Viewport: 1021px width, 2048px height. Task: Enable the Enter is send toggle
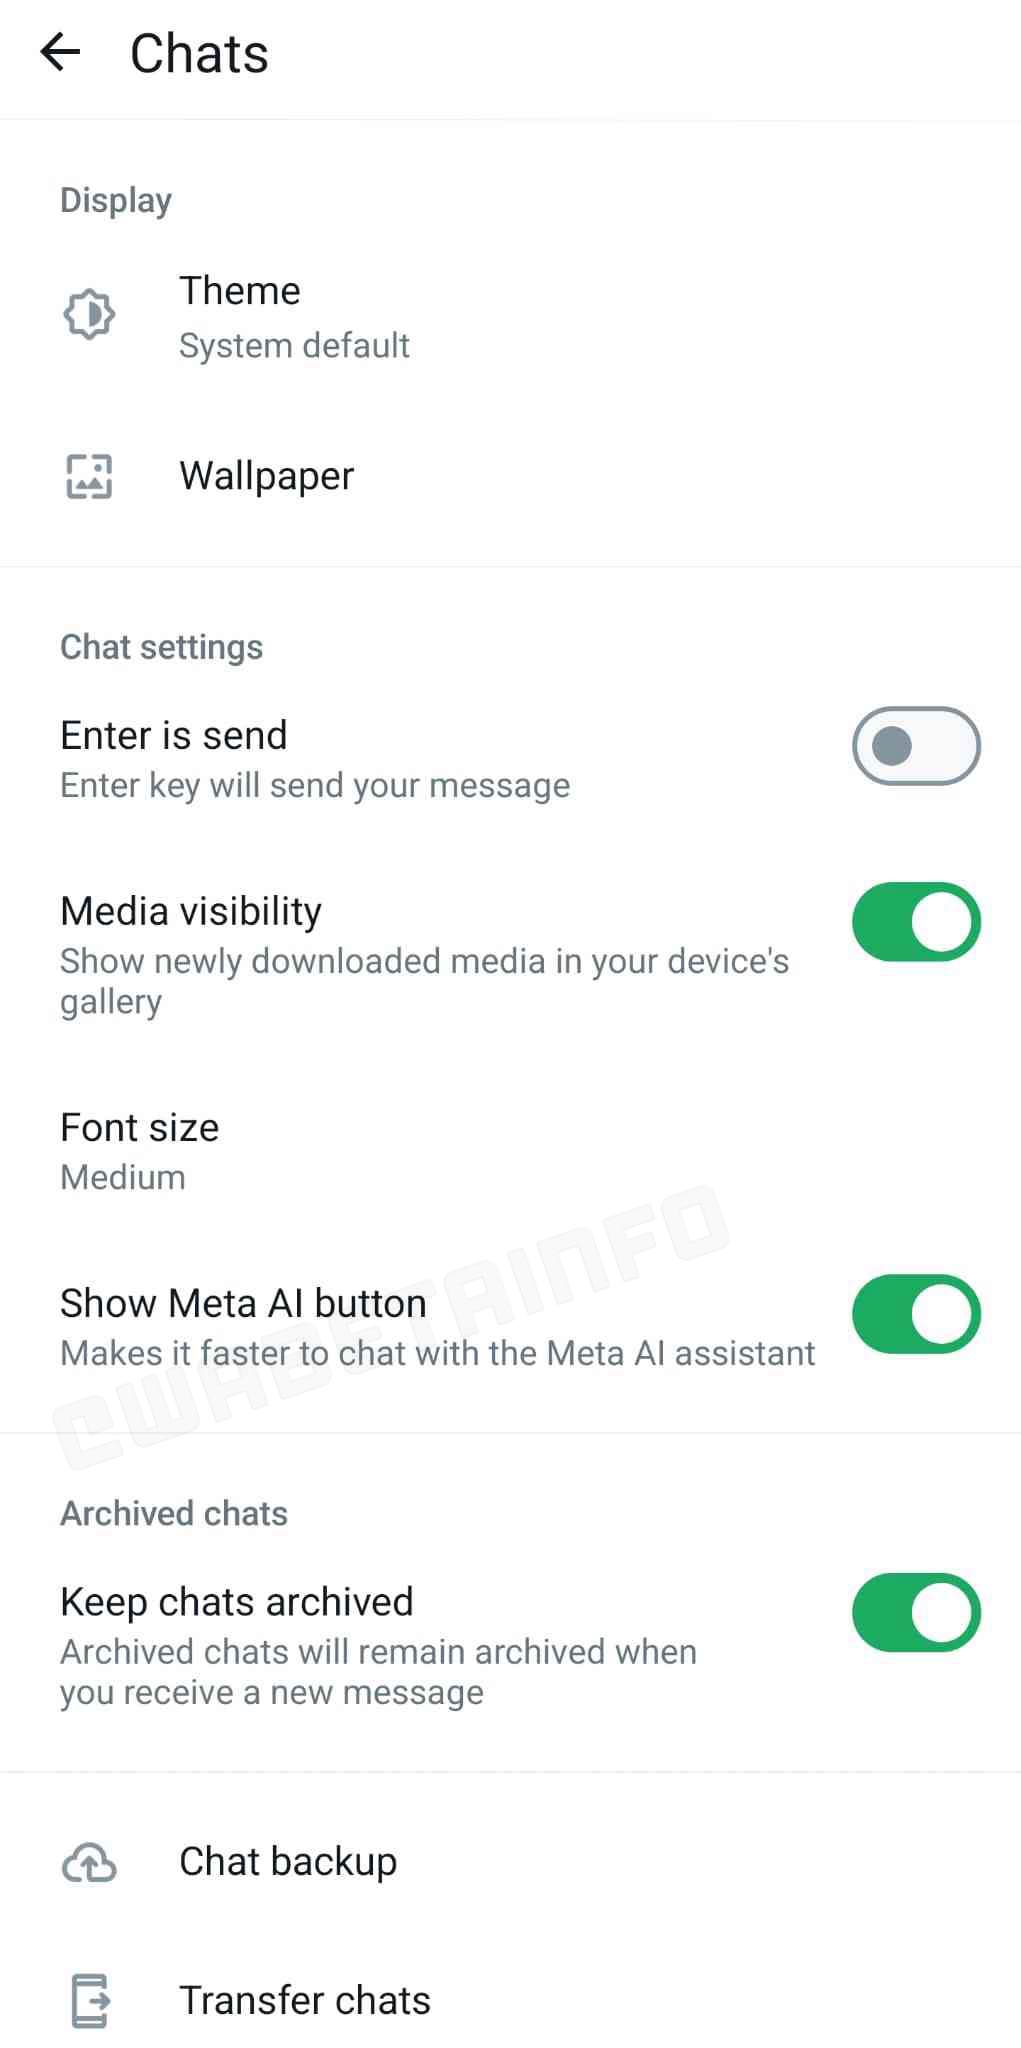pos(916,746)
